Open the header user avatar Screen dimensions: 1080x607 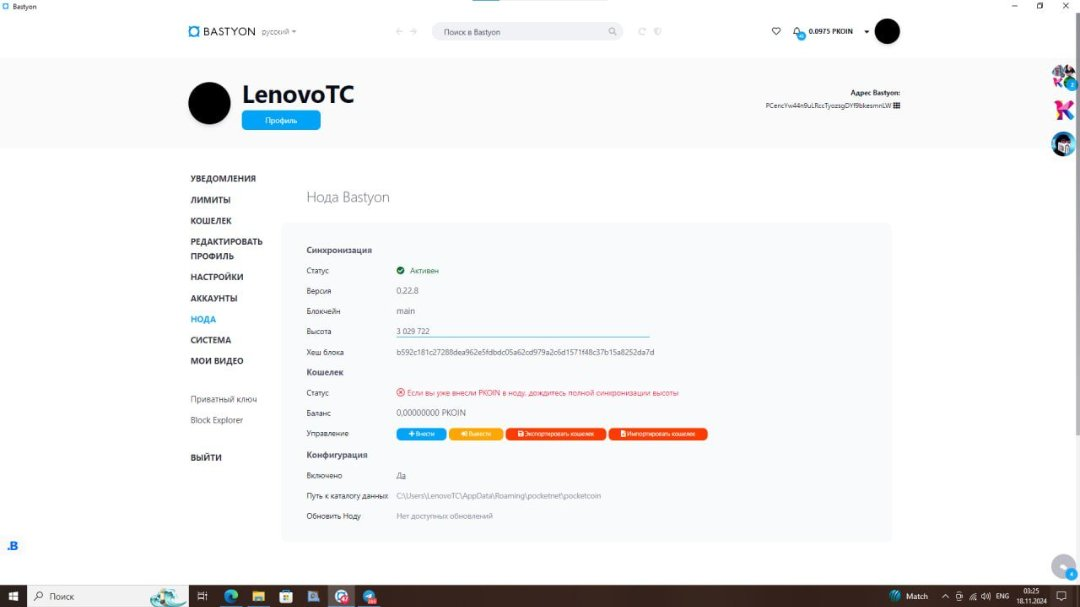click(887, 32)
